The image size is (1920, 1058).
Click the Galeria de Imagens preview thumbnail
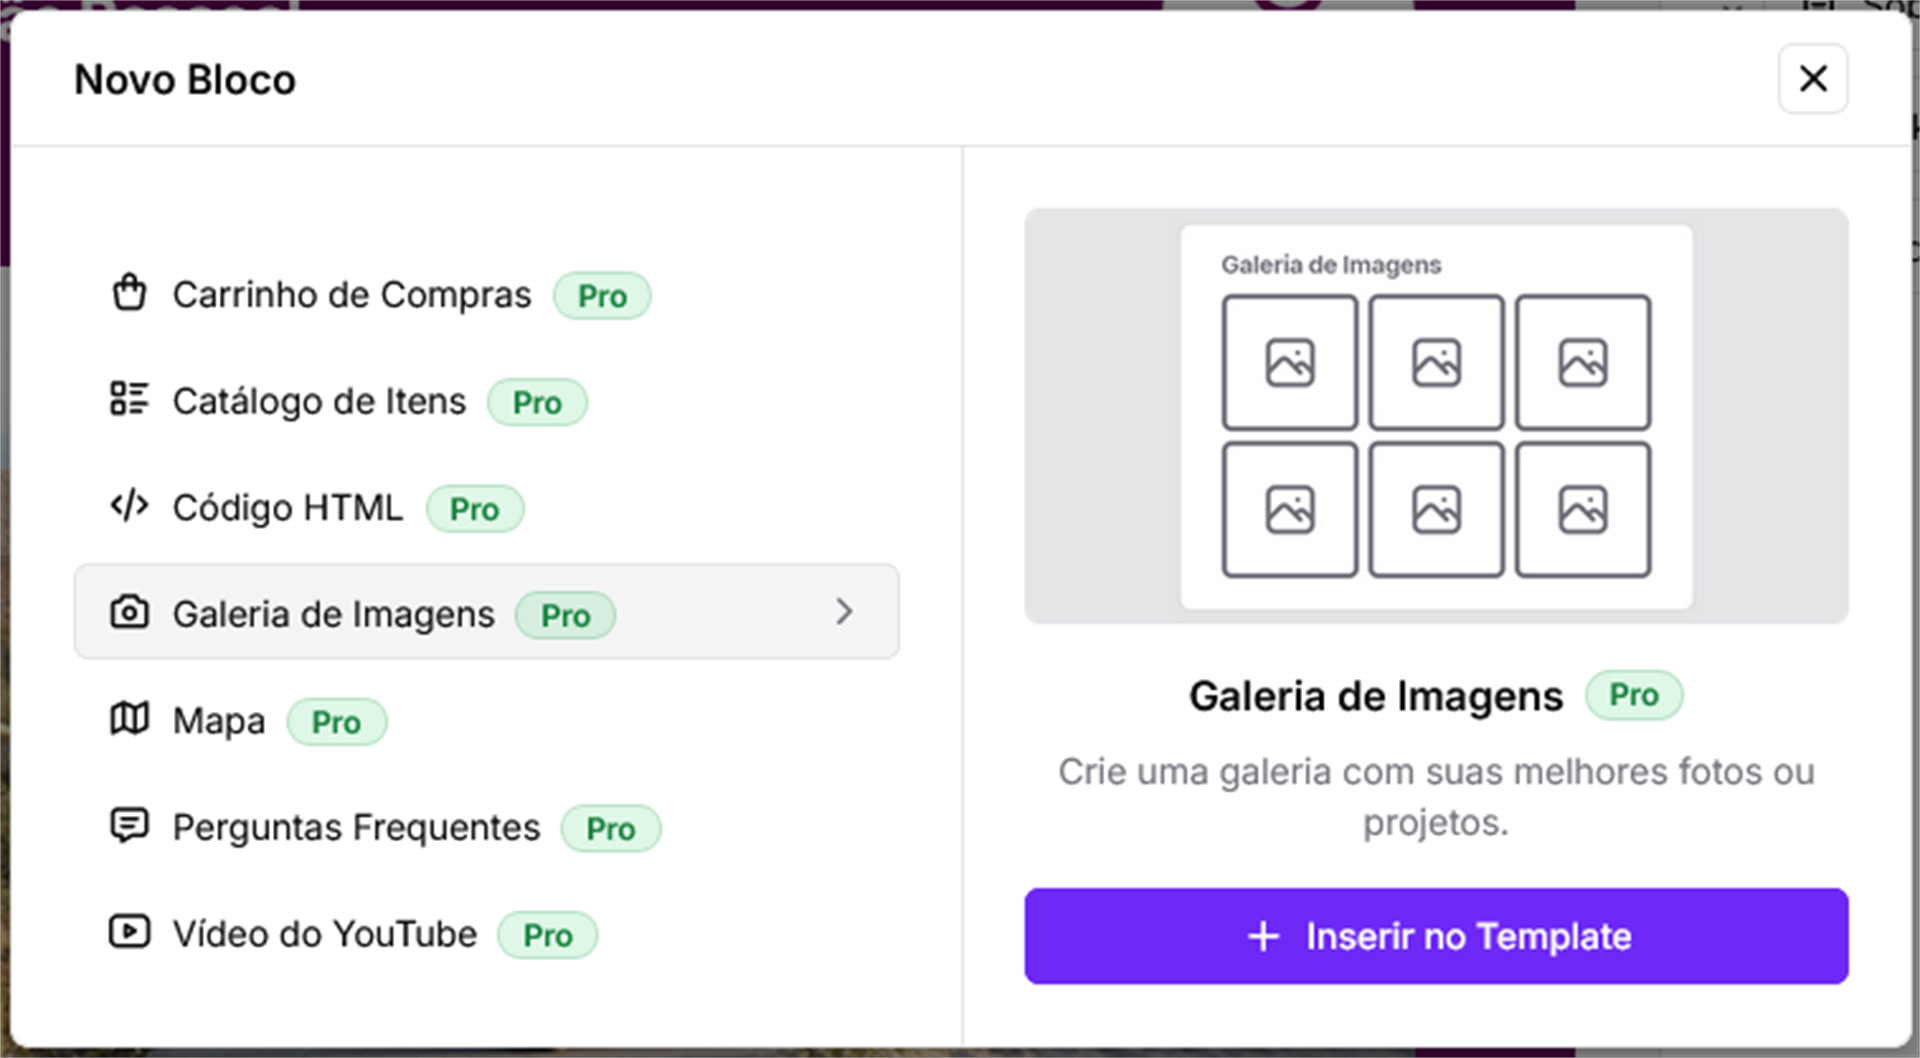pyautogui.click(x=1436, y=416)
